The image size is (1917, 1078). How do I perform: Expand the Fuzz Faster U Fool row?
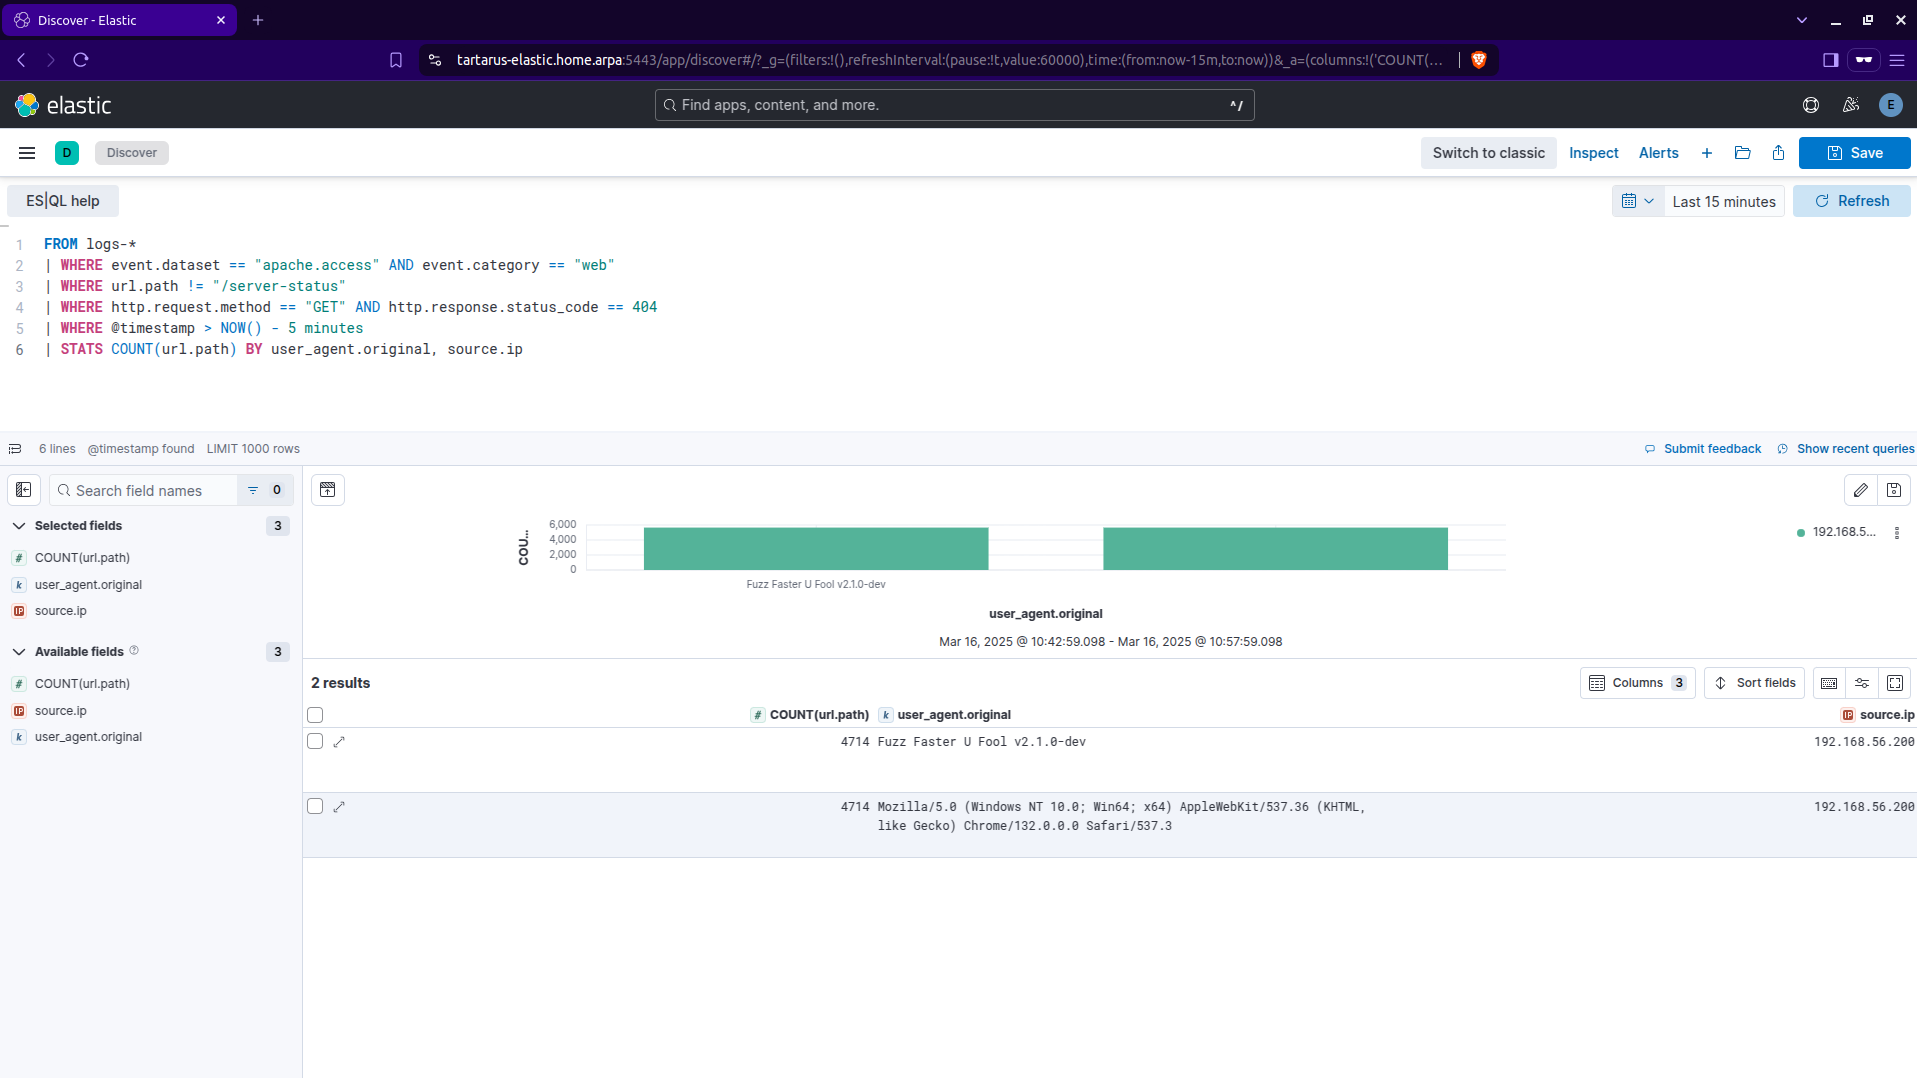click(x=339, y=742)
